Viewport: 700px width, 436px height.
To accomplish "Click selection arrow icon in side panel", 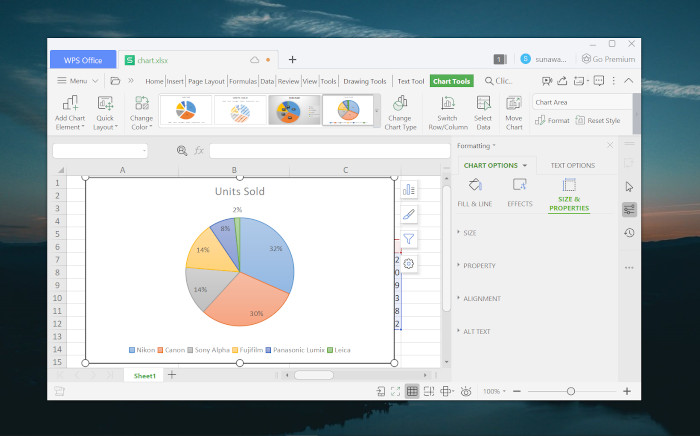I will (x=629, y=187).
